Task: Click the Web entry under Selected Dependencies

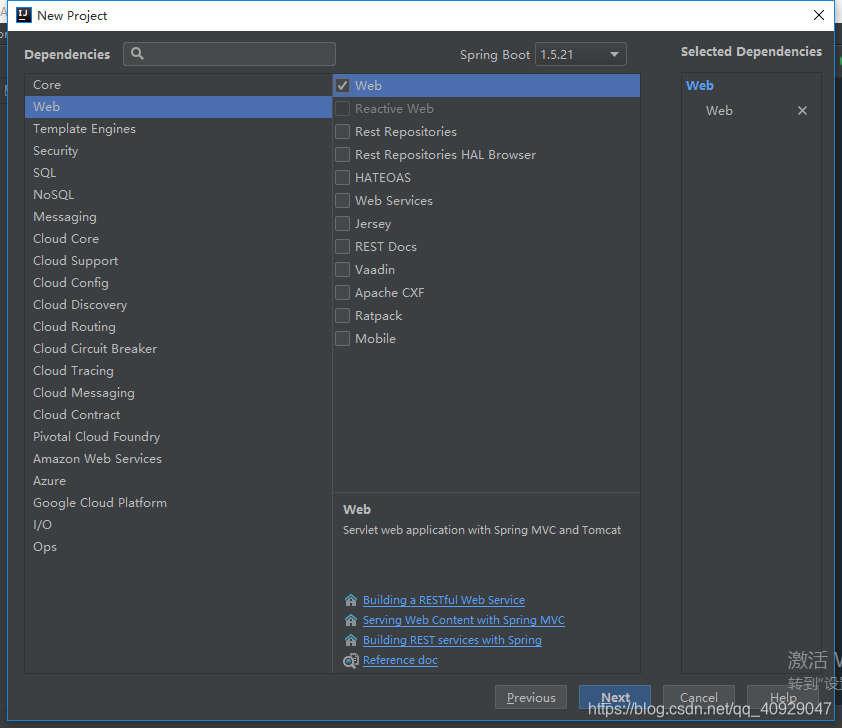Action: (719, 111)
